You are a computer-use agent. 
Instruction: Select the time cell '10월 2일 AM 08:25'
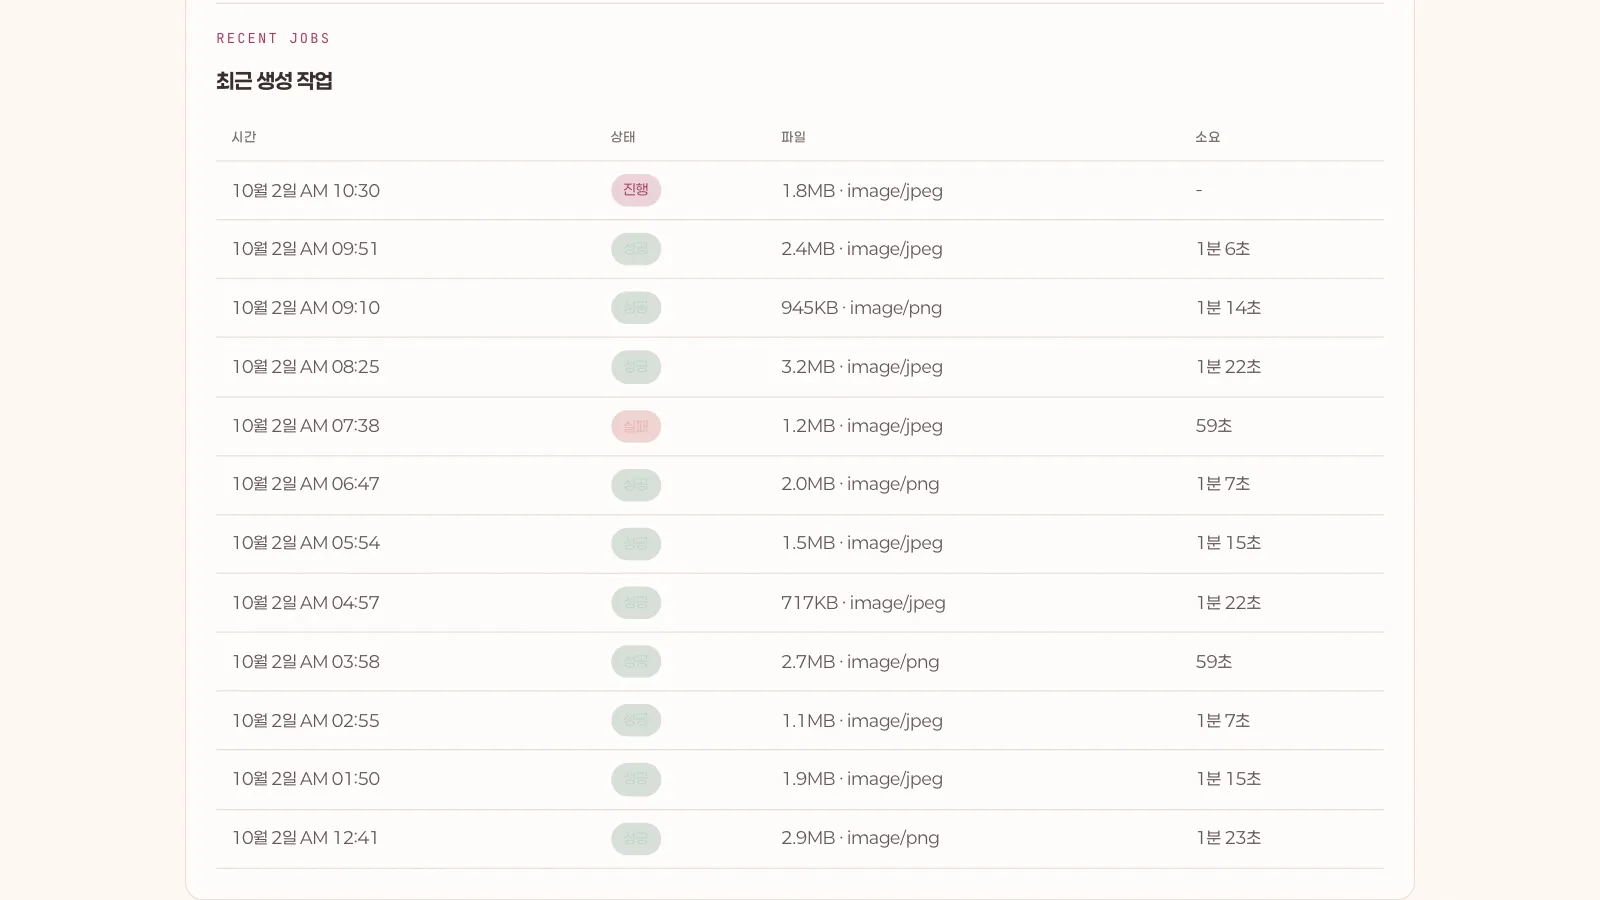tap(306, 367)
